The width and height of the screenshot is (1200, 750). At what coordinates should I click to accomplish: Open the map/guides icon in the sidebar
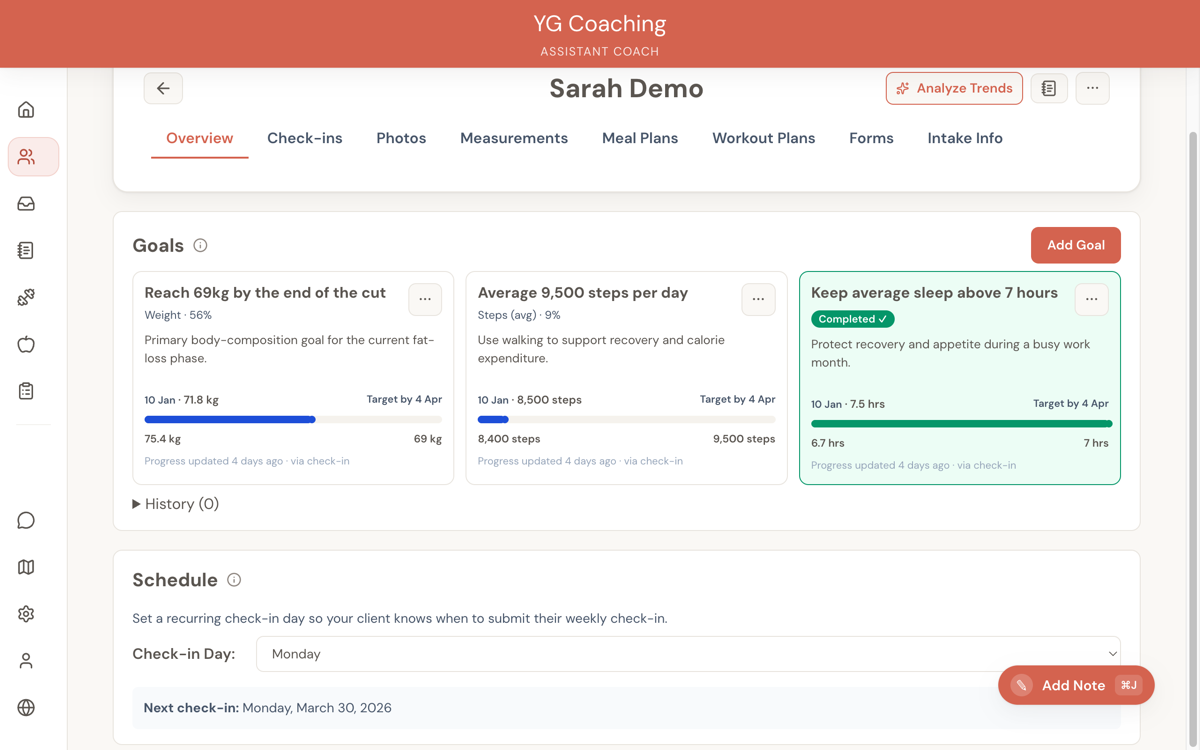(x=26, y=567)
